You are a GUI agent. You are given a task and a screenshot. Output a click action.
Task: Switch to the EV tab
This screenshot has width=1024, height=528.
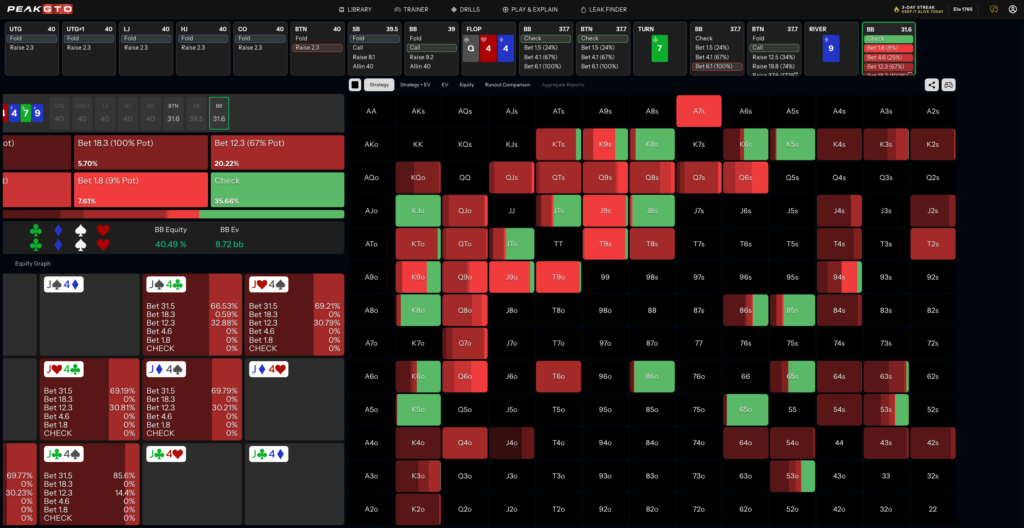pos(445,85)
